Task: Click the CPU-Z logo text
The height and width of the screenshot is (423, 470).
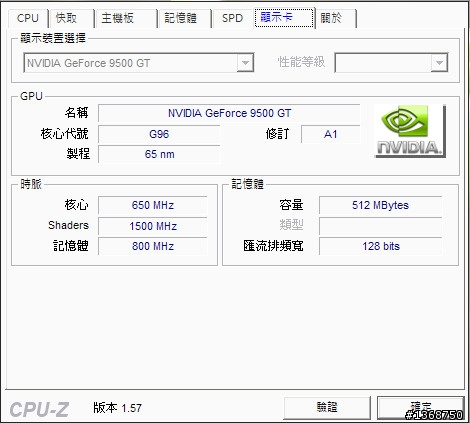Action: (x=39, y=409)
